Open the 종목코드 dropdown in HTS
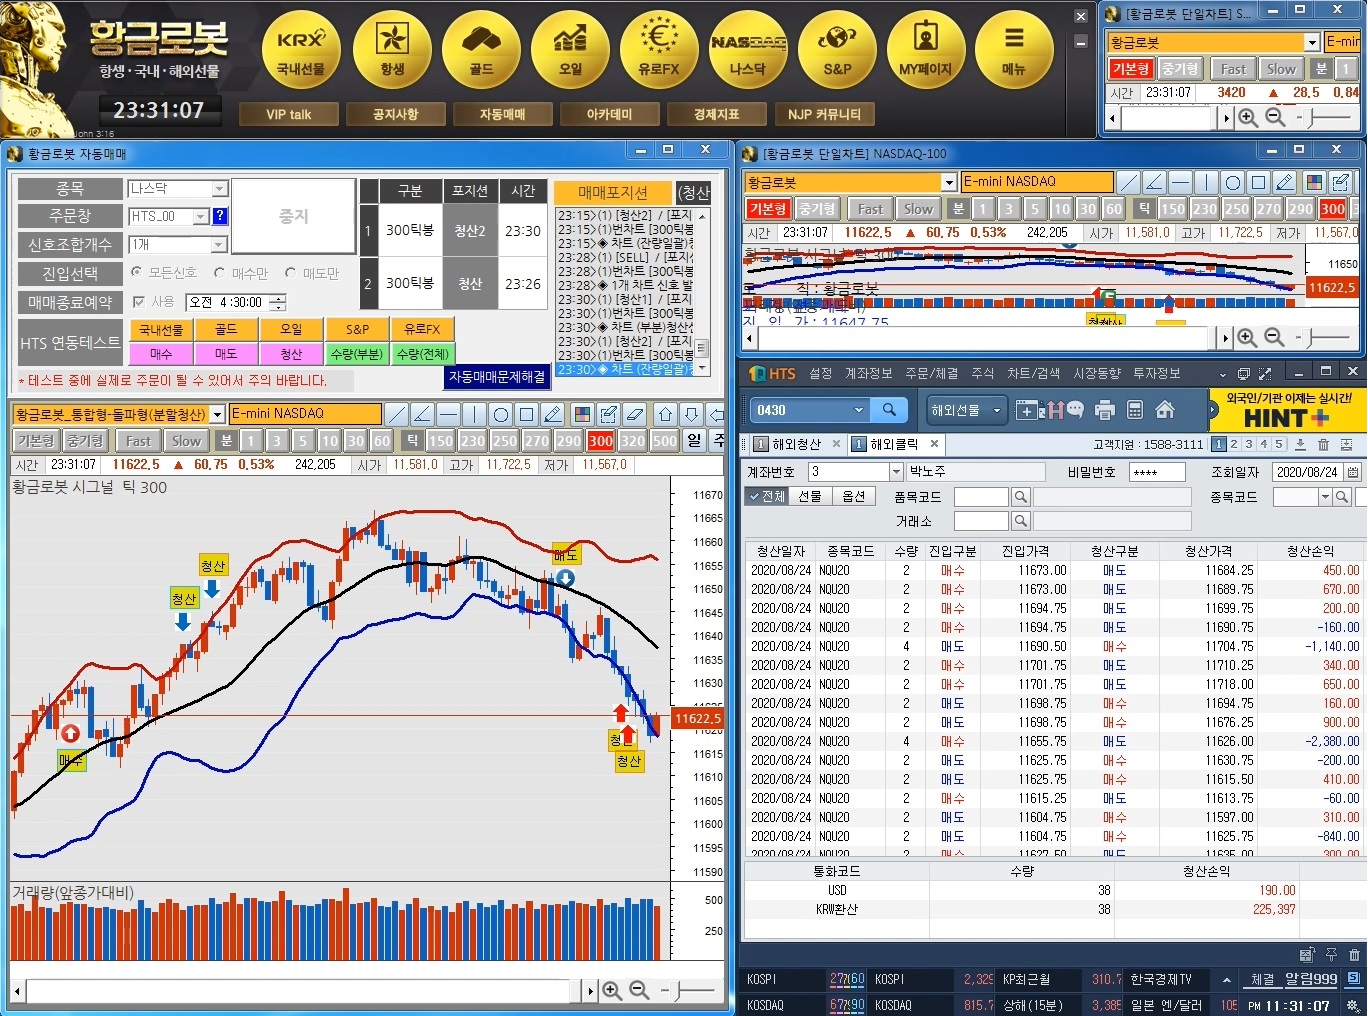 coord(1326,496)
